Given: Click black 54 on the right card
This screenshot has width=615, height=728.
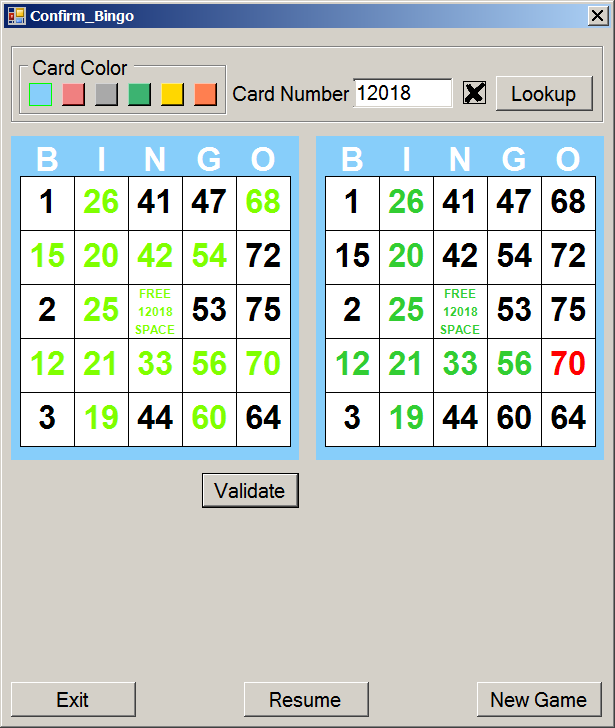Looking at the screenshot, I should 514,257.
